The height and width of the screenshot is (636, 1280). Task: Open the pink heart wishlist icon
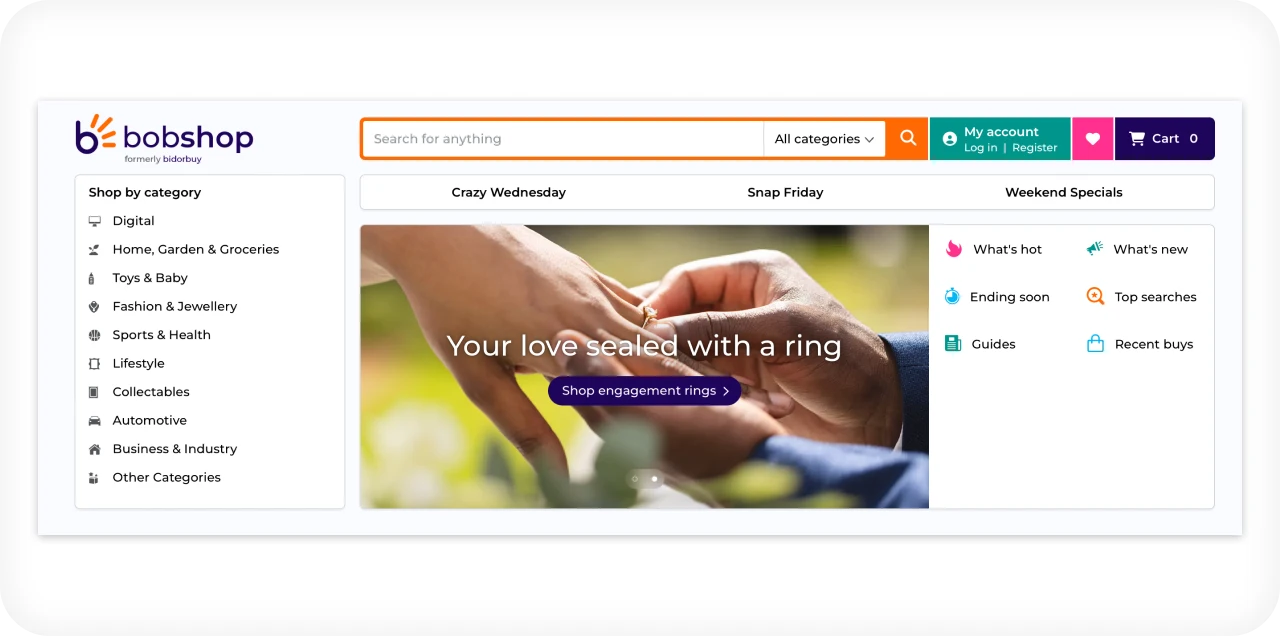pos(1093,139)
